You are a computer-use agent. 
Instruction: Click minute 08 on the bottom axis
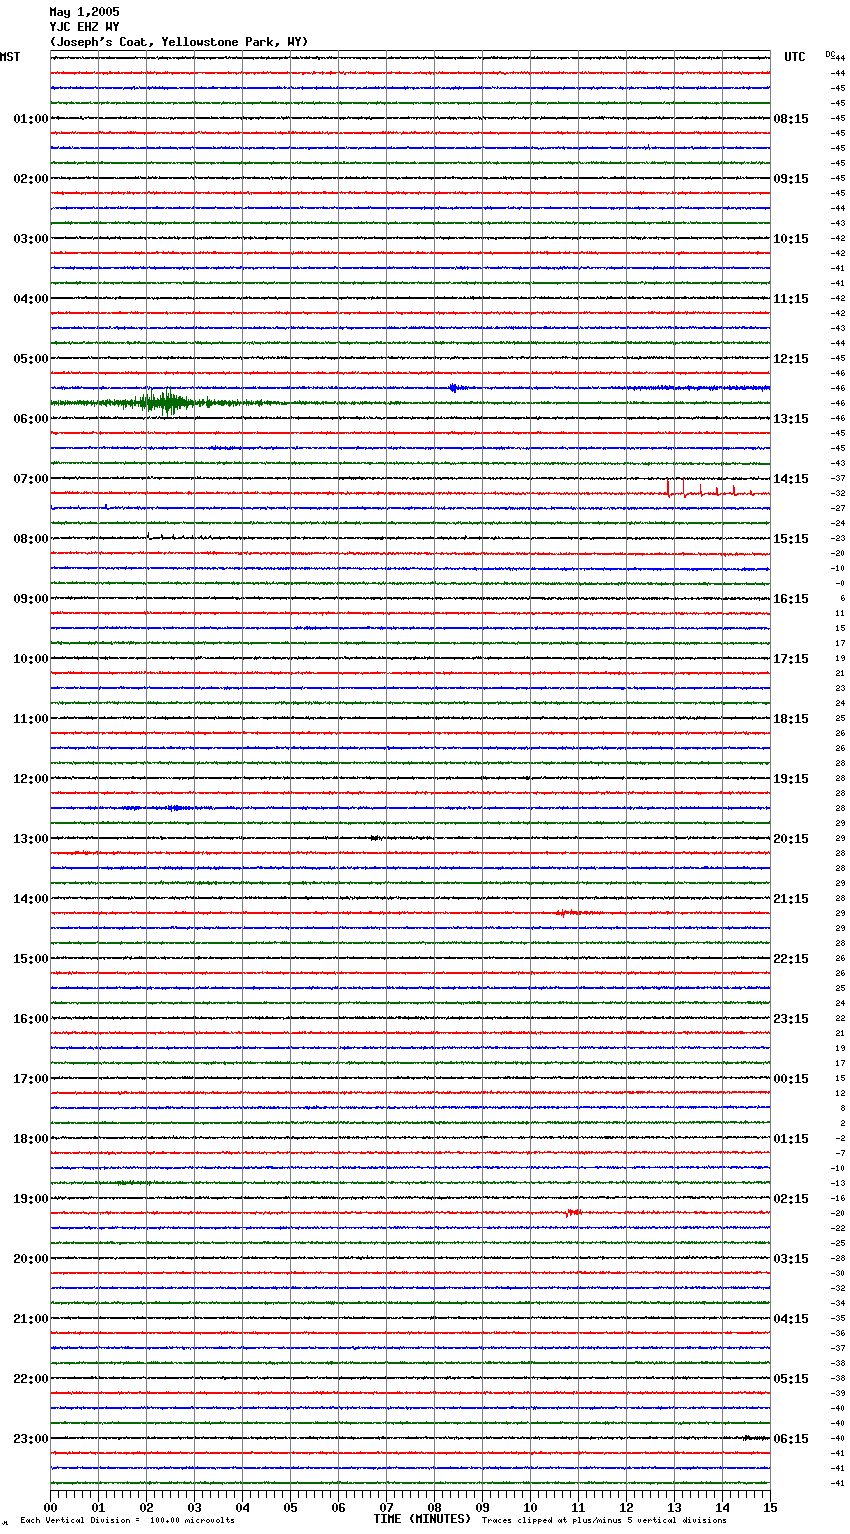tap(434, 1507)
